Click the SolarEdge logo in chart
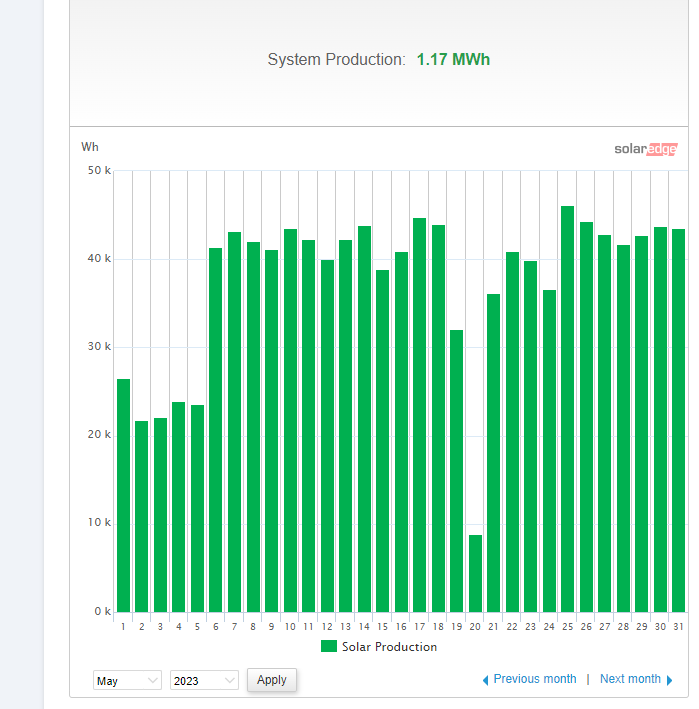The width and height of the screenshot is (699, 709). tap(646, 149)
